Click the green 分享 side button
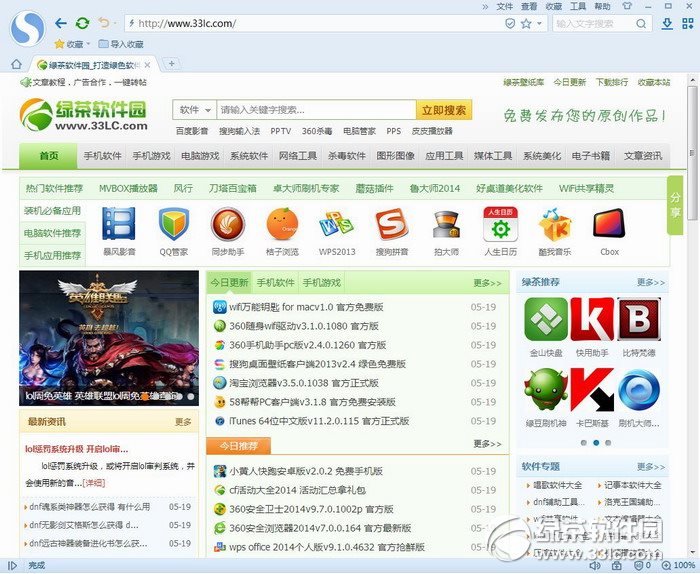Image resolution: width=700 pixels, height=574 pixels. tap(675, 205)
